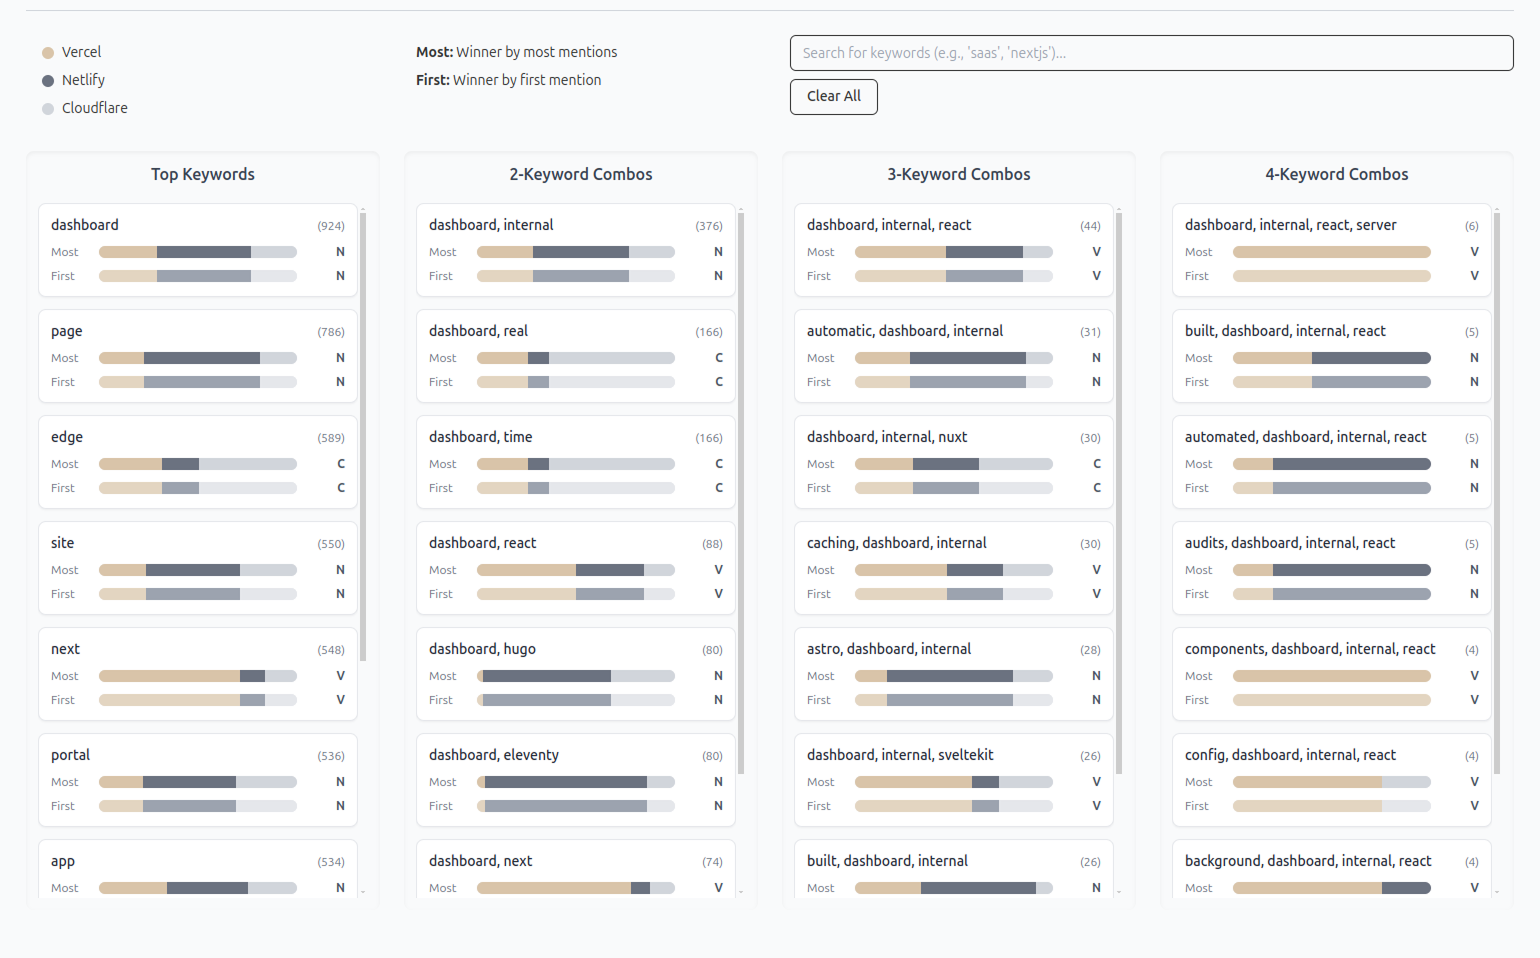Screen dimensions: 1540x958
Task: Select the 'dashboard, eleventy' combo card
Action: [575, 779]
